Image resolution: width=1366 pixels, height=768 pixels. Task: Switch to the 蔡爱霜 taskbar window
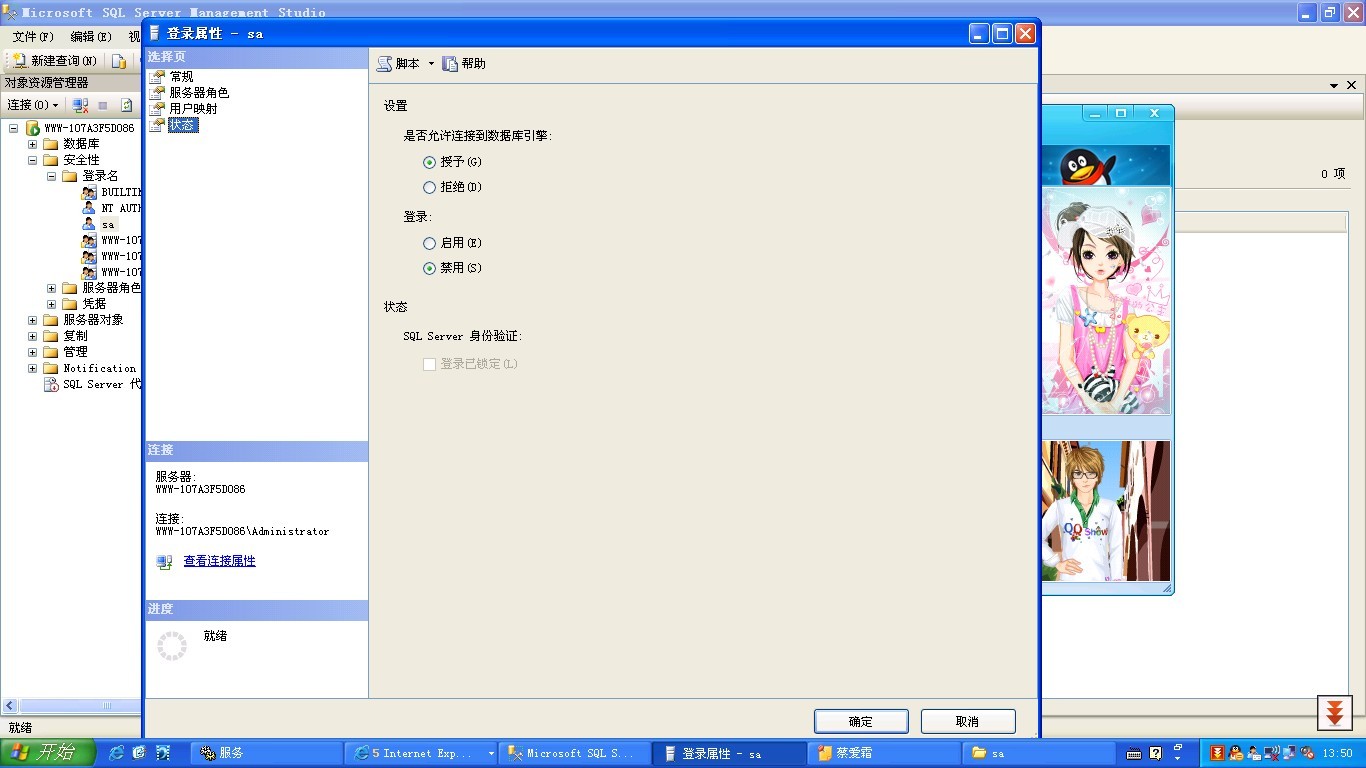[x=884, y=753]
